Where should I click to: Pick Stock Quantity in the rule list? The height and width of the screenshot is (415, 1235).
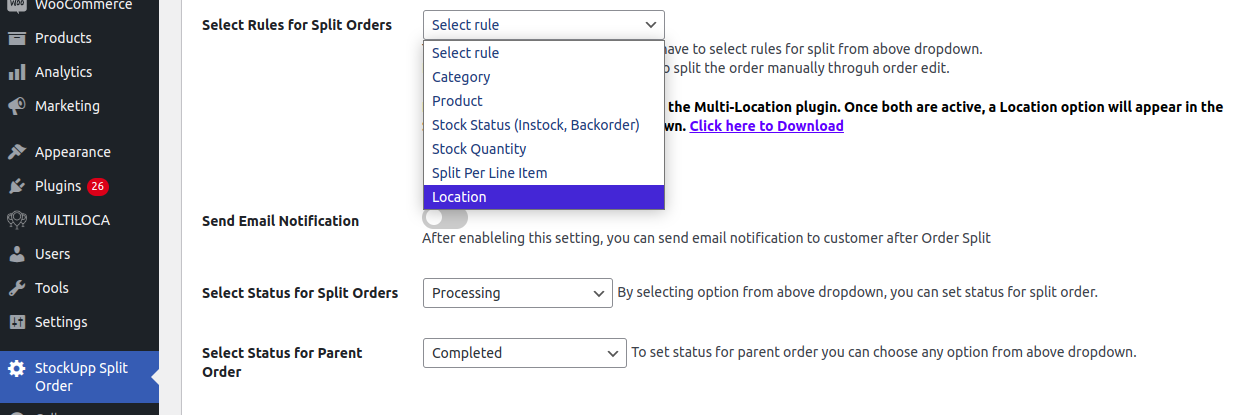click(x=479, y=149)
